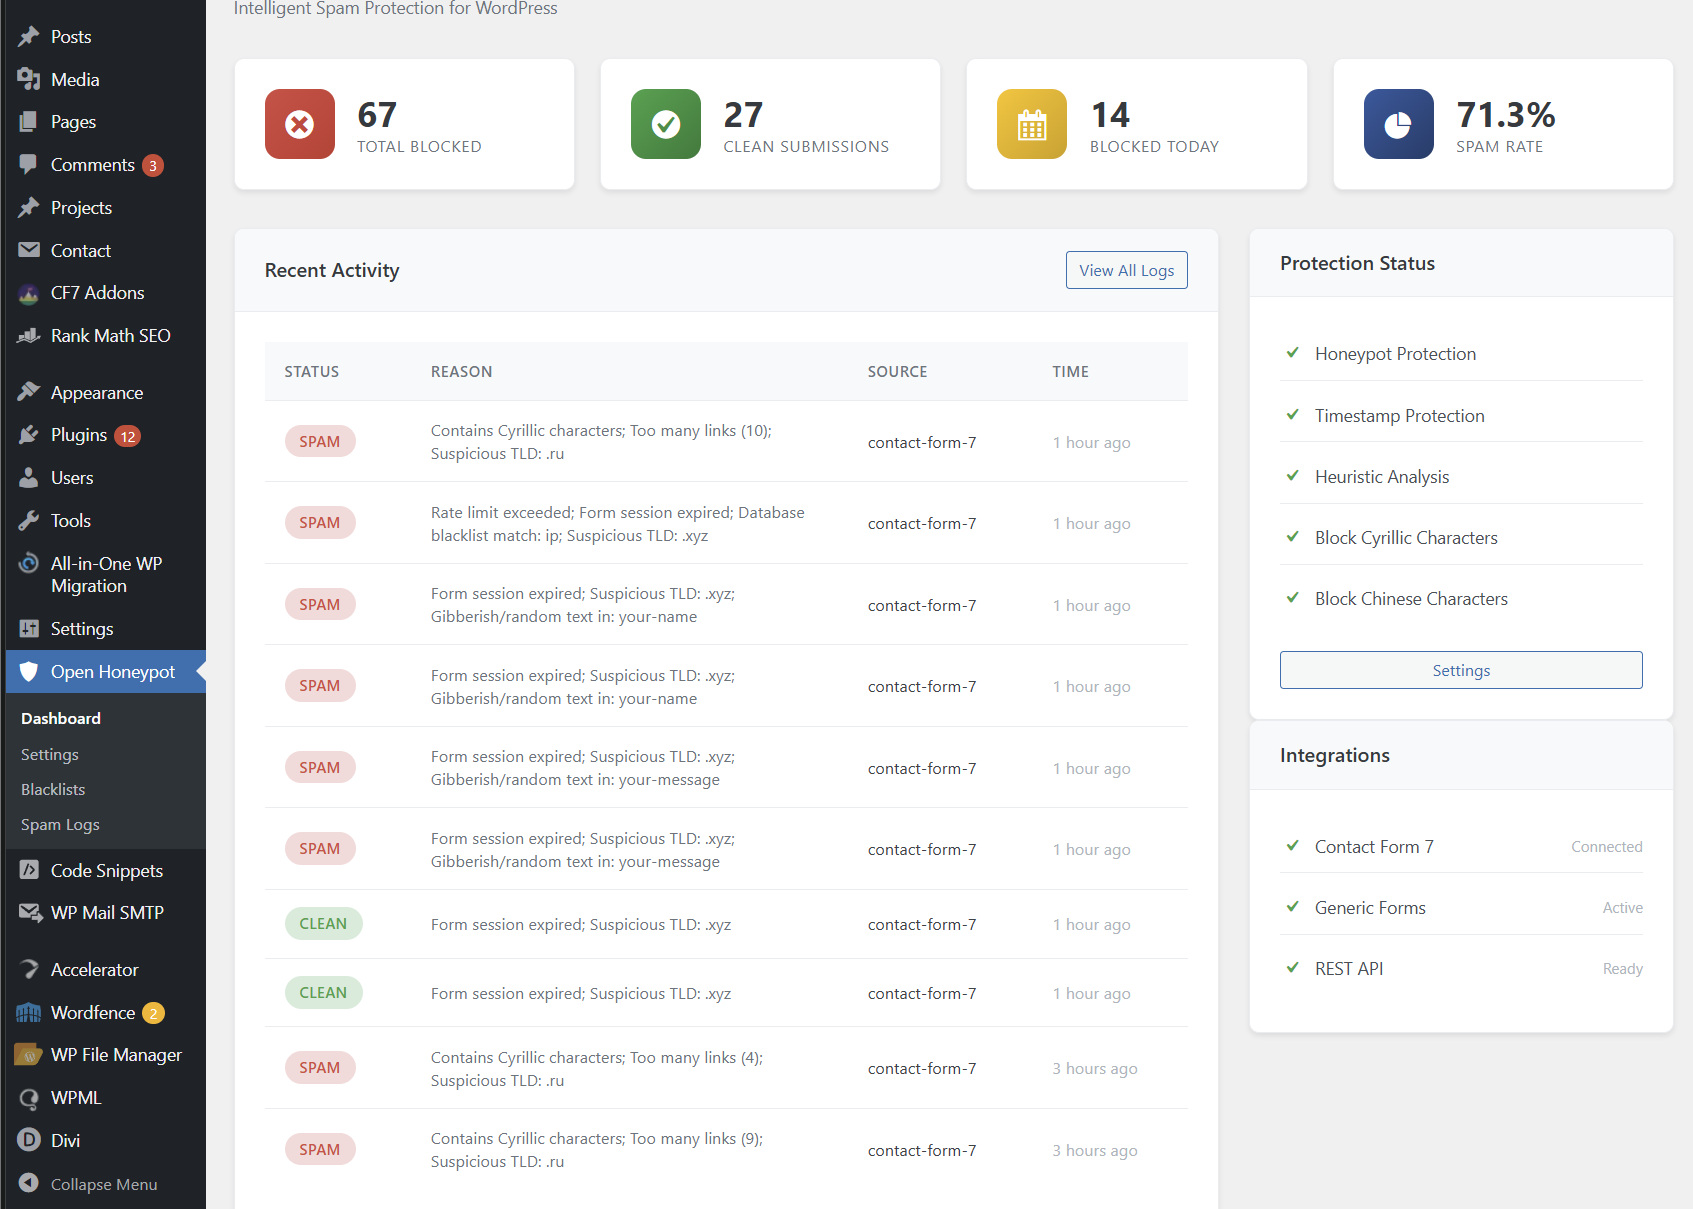The image size is (1693, 1209).
Task: Select Blacklists under Open Honeypot
Action: point(52,789)
